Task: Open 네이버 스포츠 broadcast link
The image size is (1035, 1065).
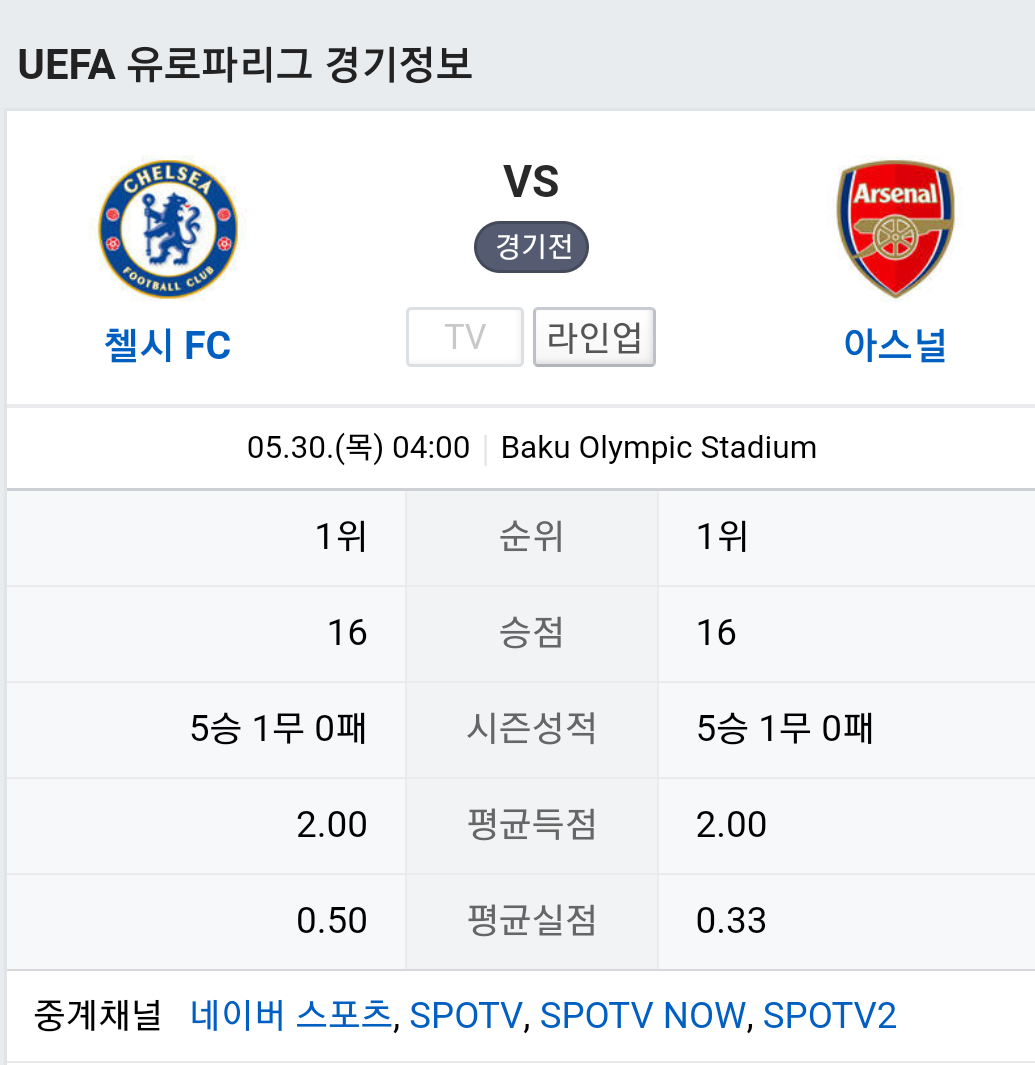Action: [291, 1015]
